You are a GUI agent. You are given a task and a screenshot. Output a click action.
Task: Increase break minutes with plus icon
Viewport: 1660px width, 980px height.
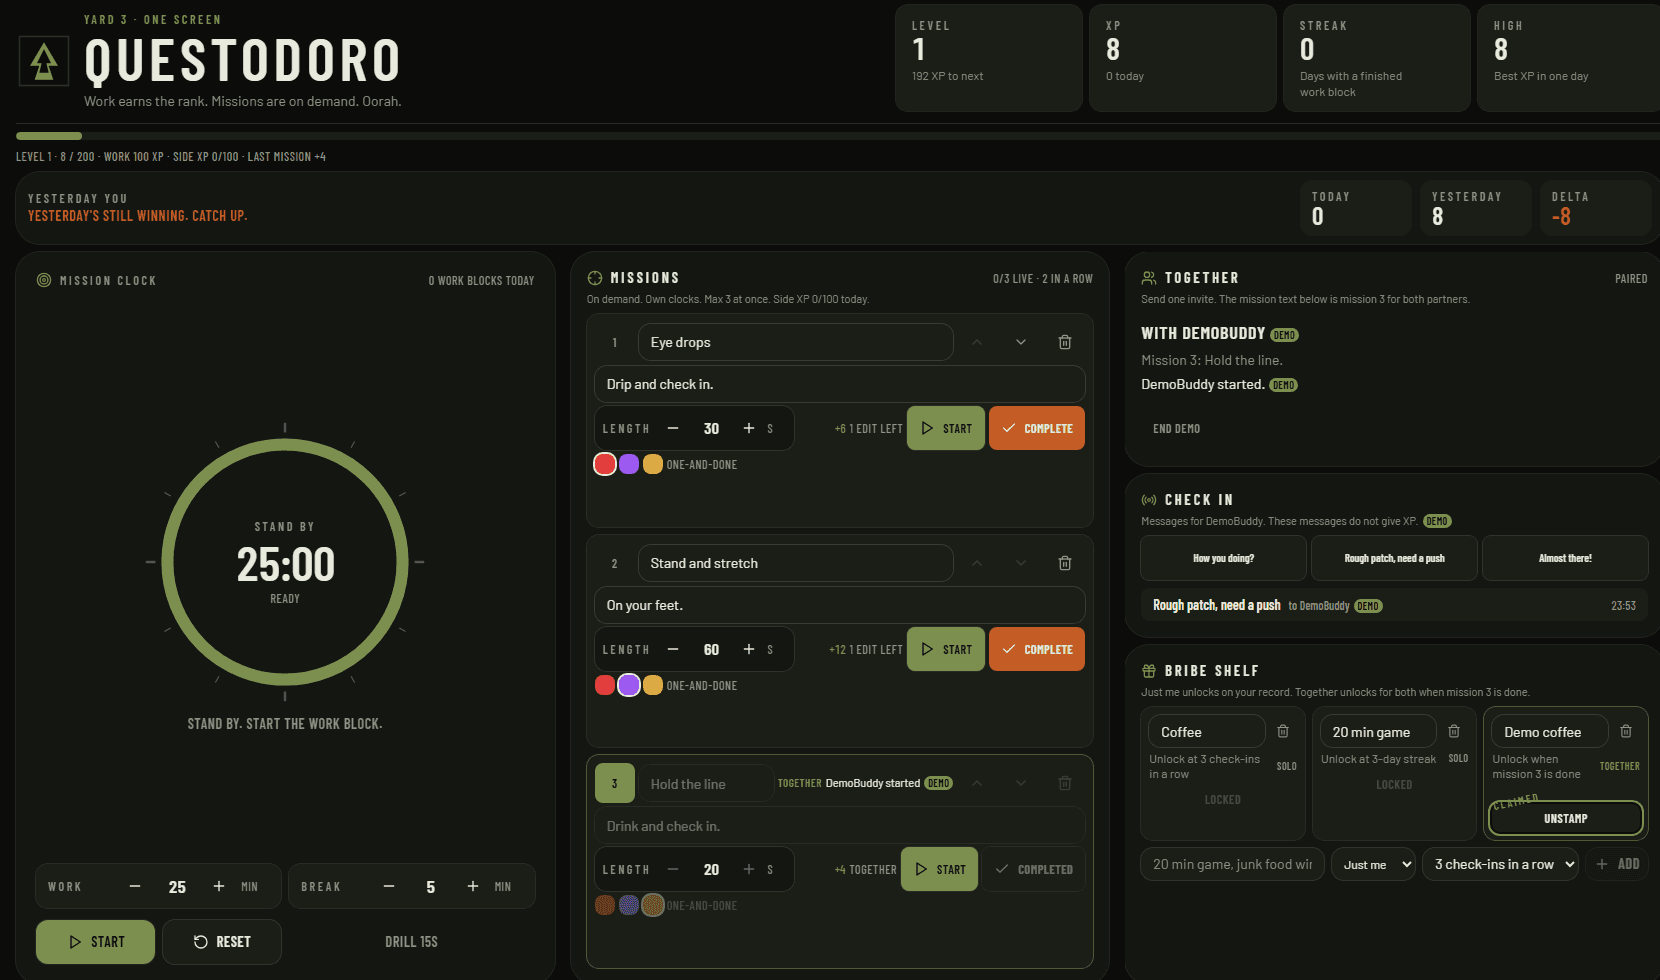pyautogui.click(x=473, y=887)
